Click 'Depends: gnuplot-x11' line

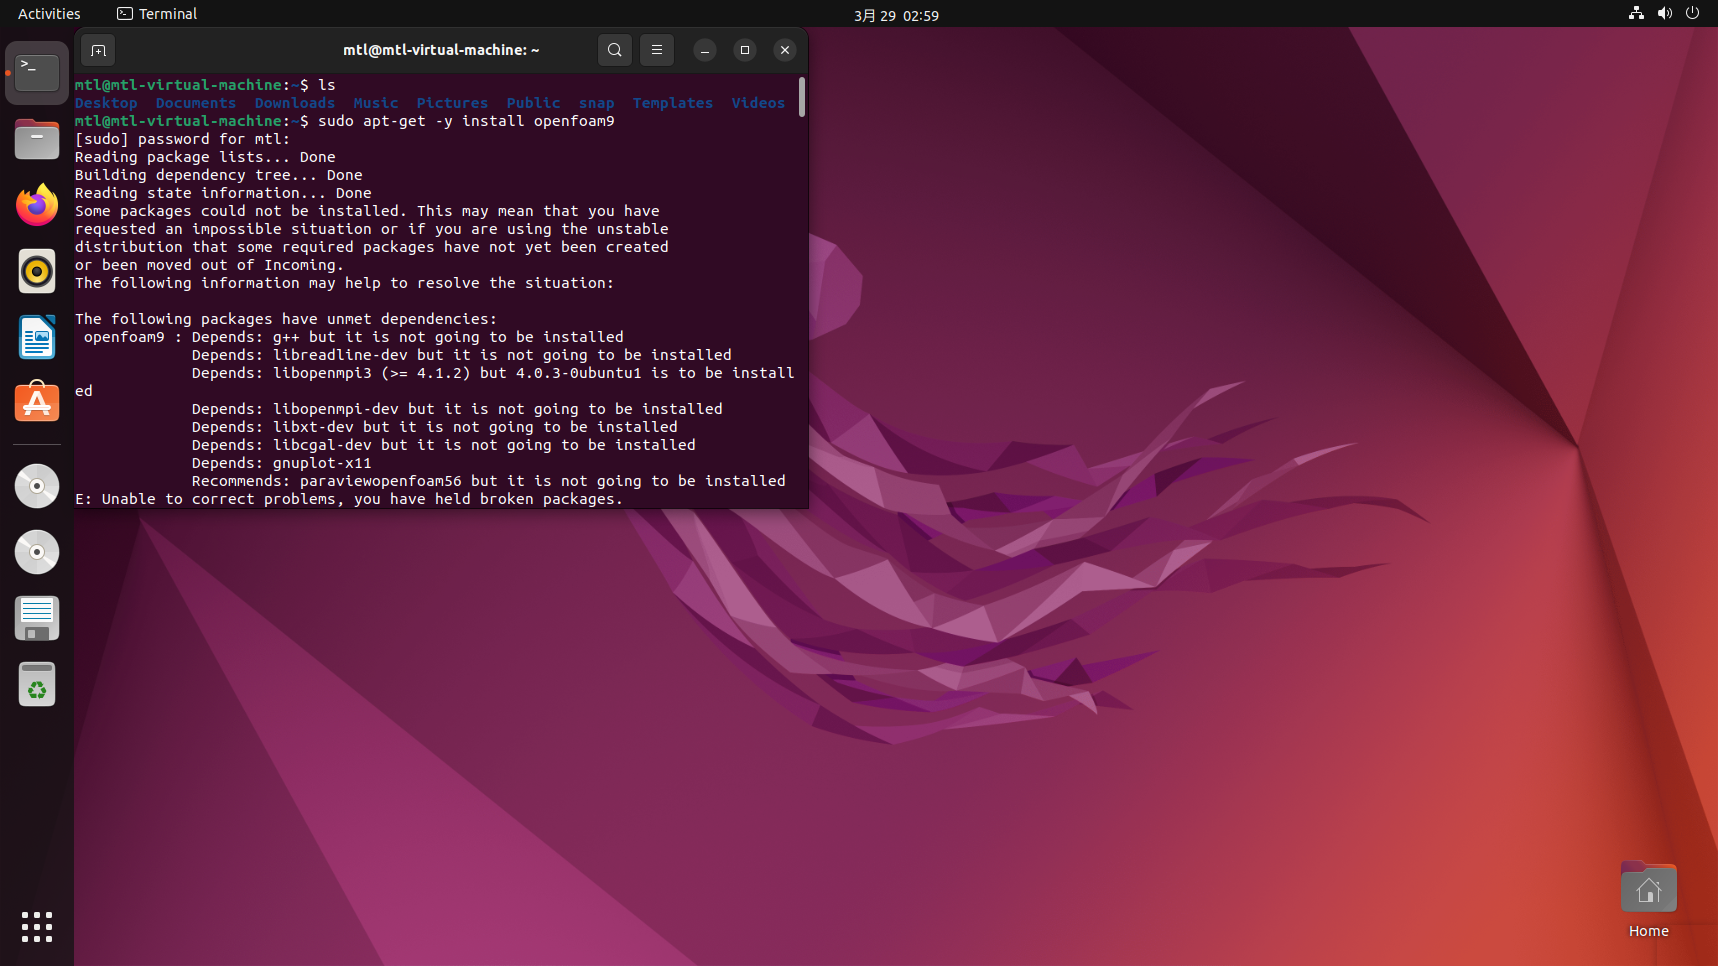[x=282, y=463]
